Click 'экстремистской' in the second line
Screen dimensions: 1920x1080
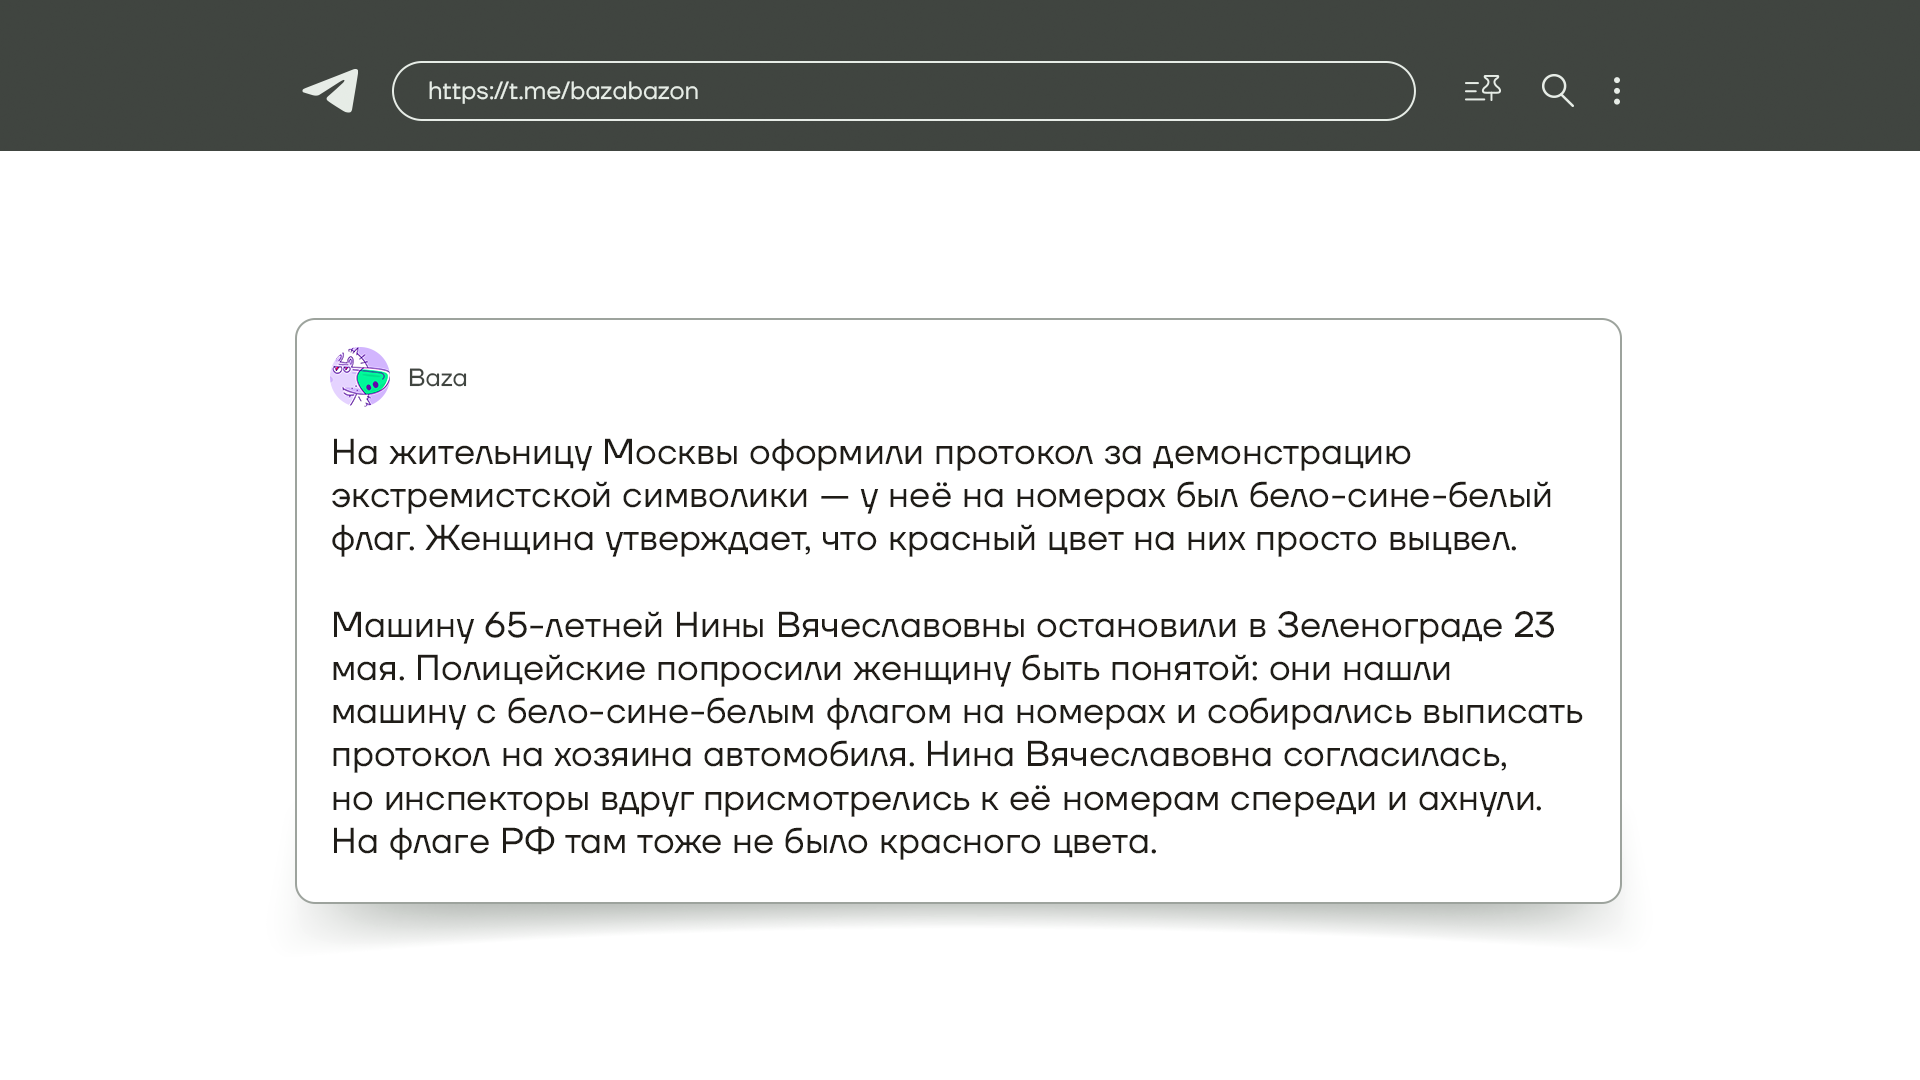pyautogui.click(x=470, y=496)
